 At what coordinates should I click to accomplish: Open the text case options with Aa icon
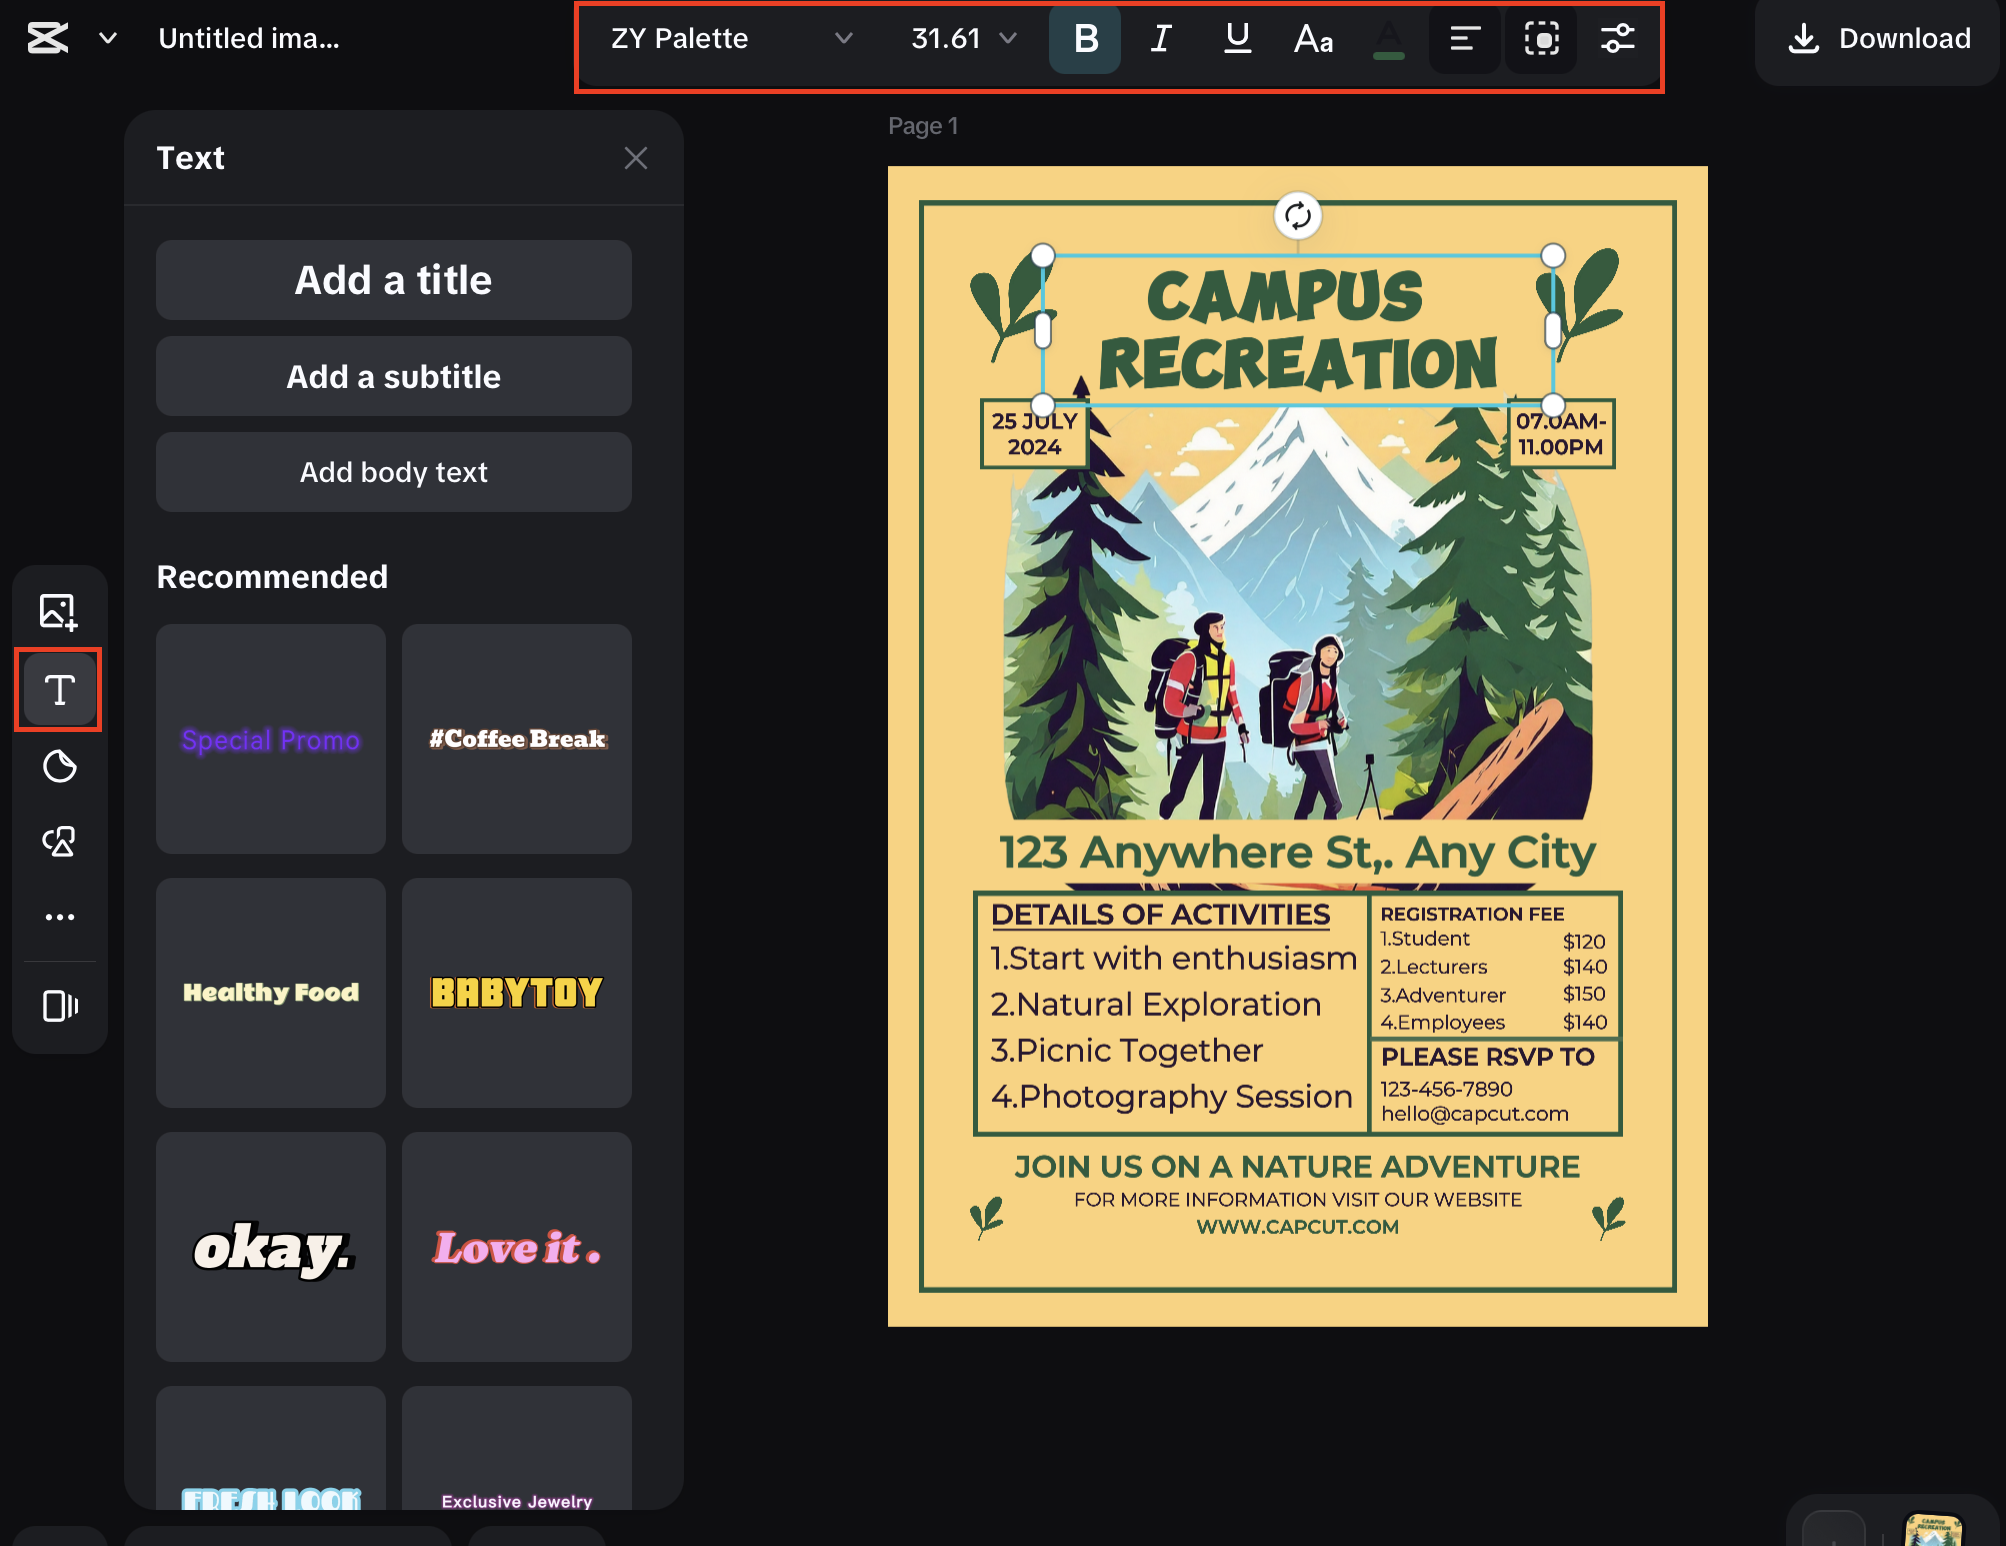1313,39
